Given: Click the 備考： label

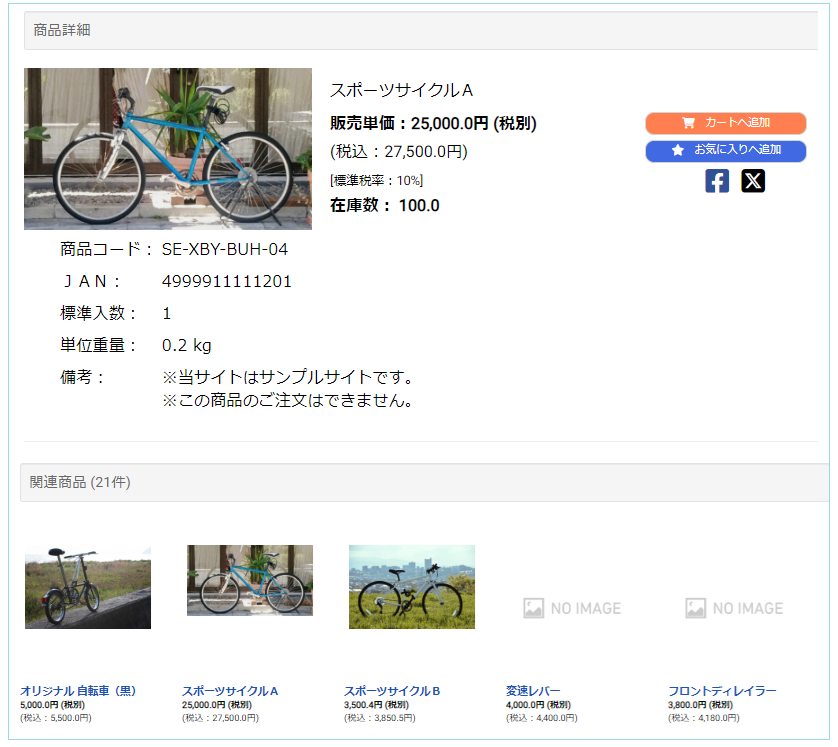Looking at the screenshot, I should pyautogui.click(x=82, y=377).
